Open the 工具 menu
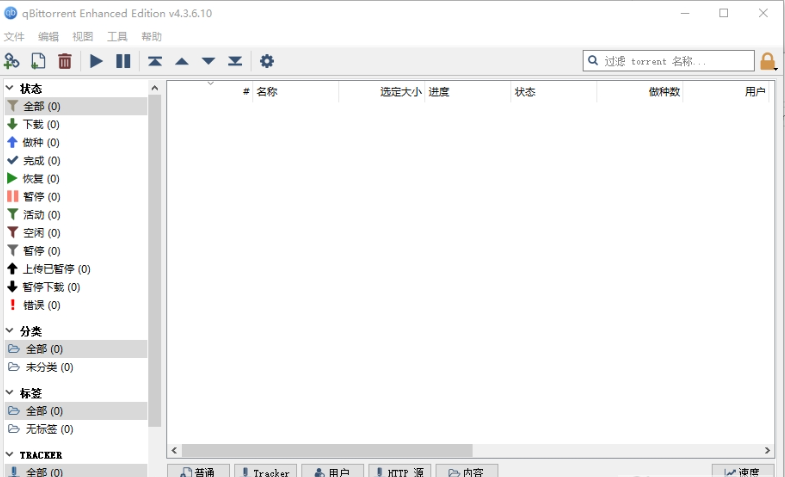 117,37
